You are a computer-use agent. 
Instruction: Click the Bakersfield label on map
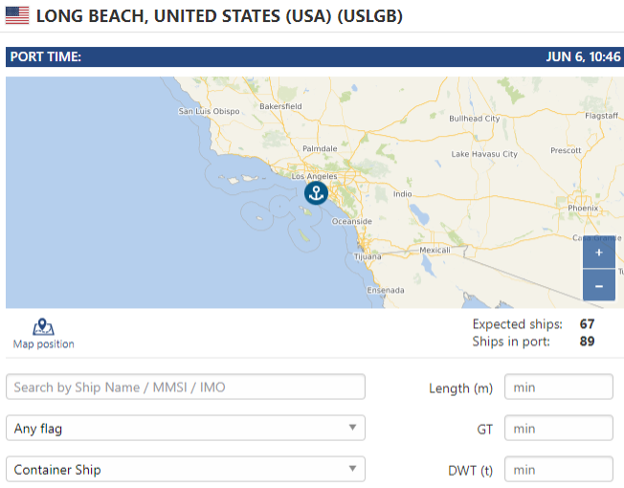coord(281,106)
